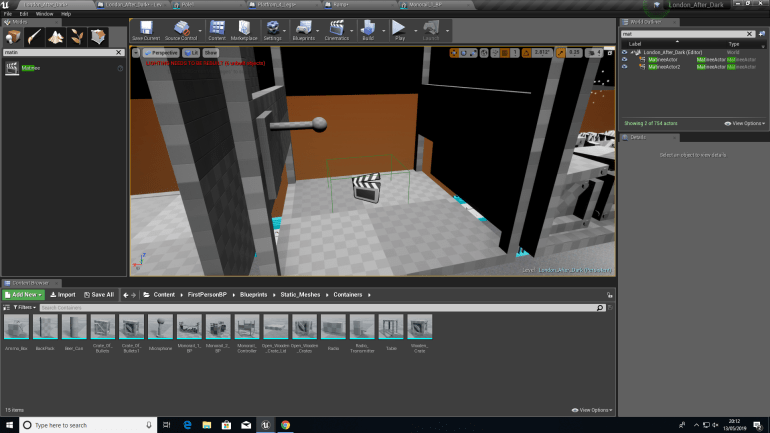Screen dimensions: 770x433
Task: Open the Play options dropdown arrow
Action: pos(415,30)
